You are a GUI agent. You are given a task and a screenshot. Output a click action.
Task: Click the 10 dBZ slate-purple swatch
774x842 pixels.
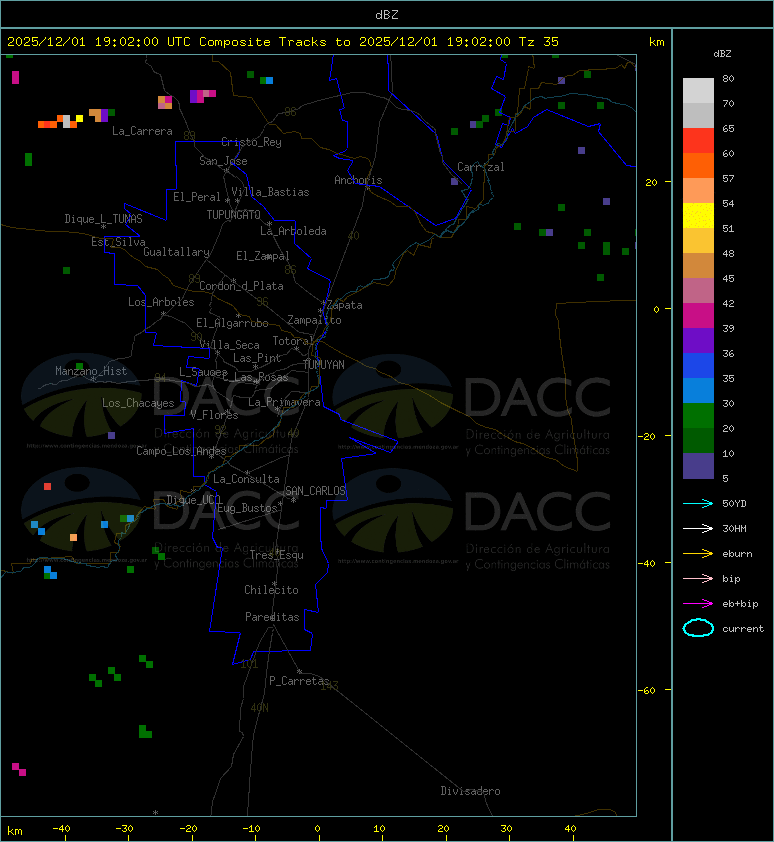tap(698, 466)
